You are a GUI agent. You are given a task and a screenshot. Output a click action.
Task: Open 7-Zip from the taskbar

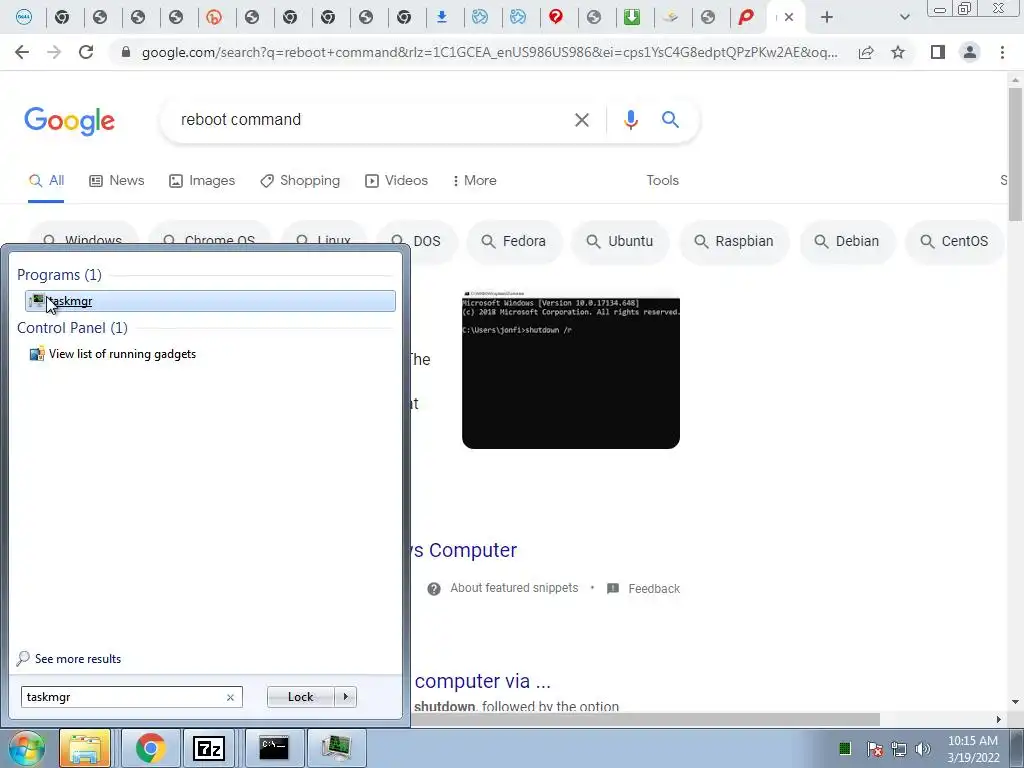209,748
